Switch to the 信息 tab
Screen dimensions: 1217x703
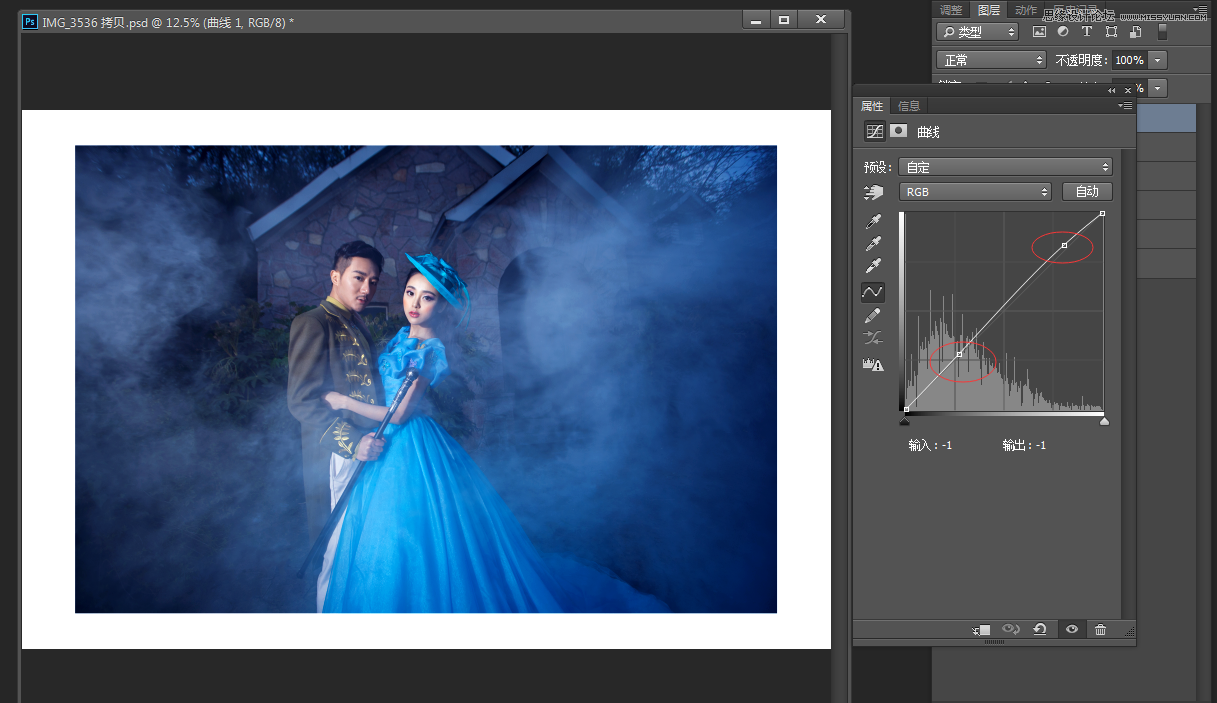[909, 106]
